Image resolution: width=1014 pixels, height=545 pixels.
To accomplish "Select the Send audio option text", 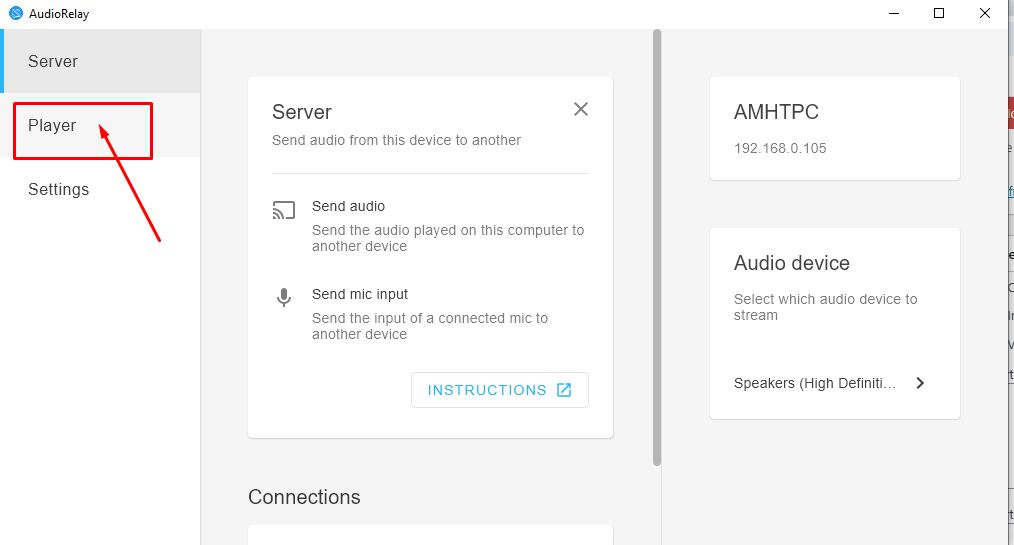I will 348,206.
